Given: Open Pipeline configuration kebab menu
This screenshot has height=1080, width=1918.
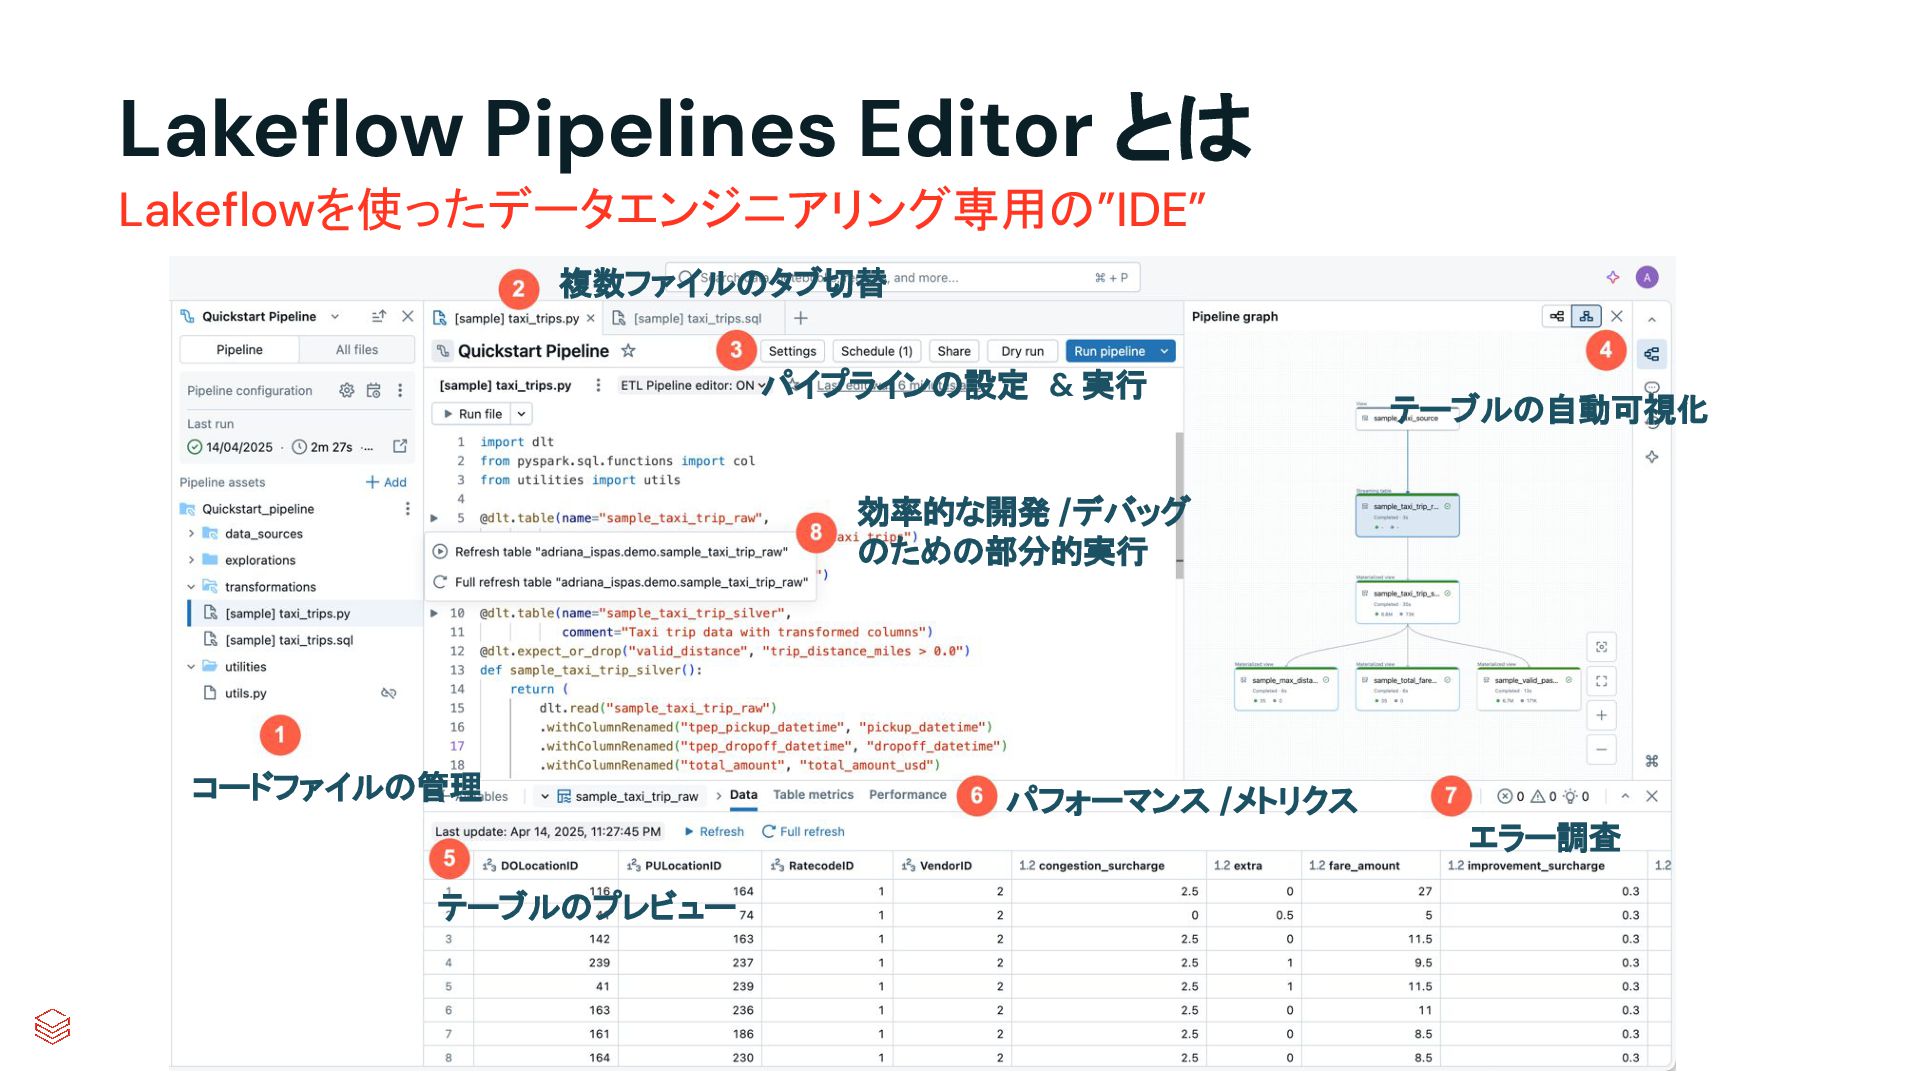Looking at the screenshot, I should [400, 391].
